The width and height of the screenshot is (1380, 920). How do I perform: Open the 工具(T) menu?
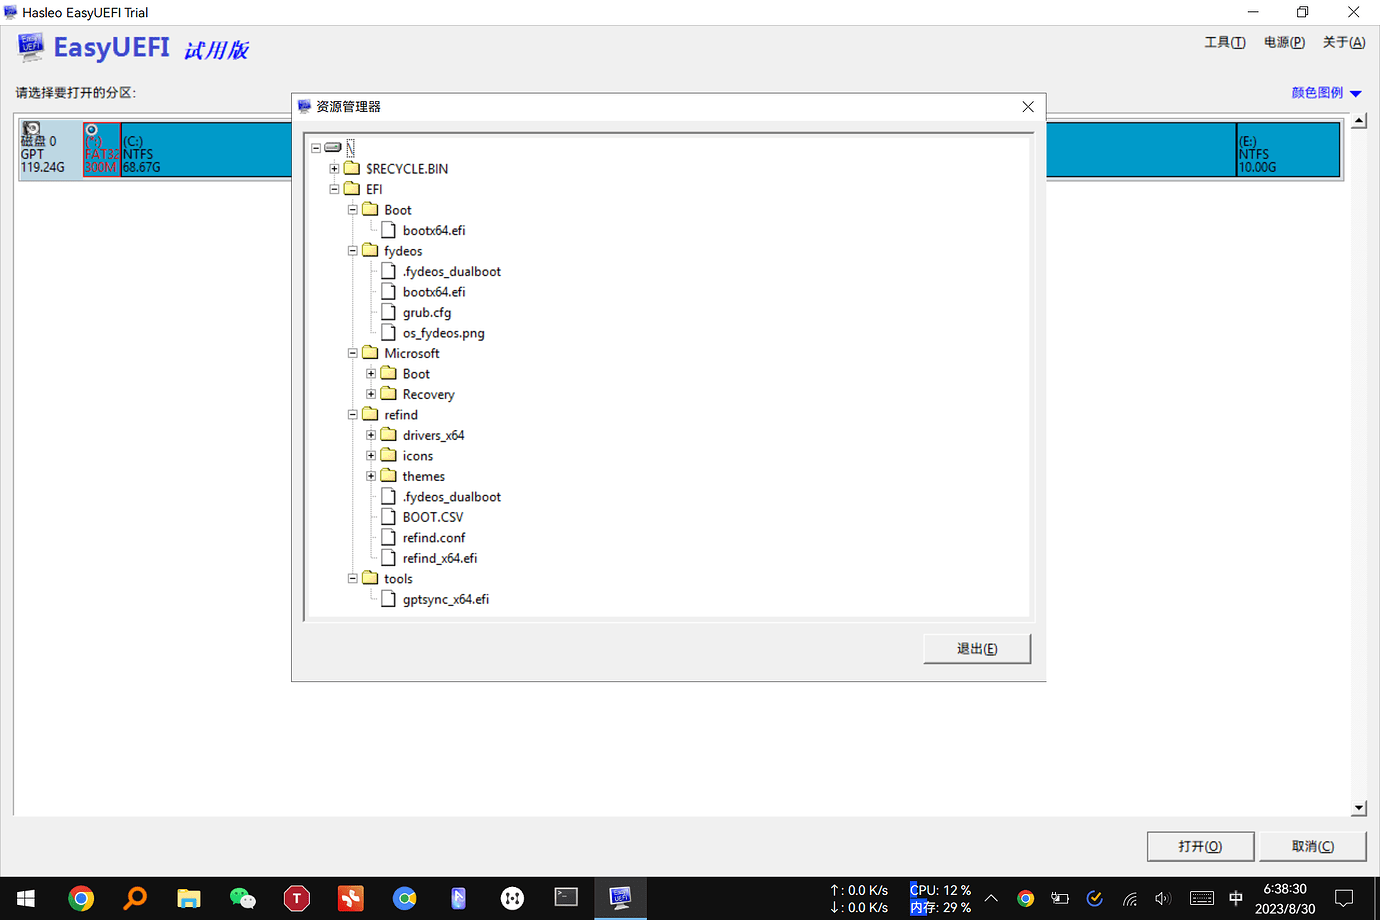(1224, 42)
